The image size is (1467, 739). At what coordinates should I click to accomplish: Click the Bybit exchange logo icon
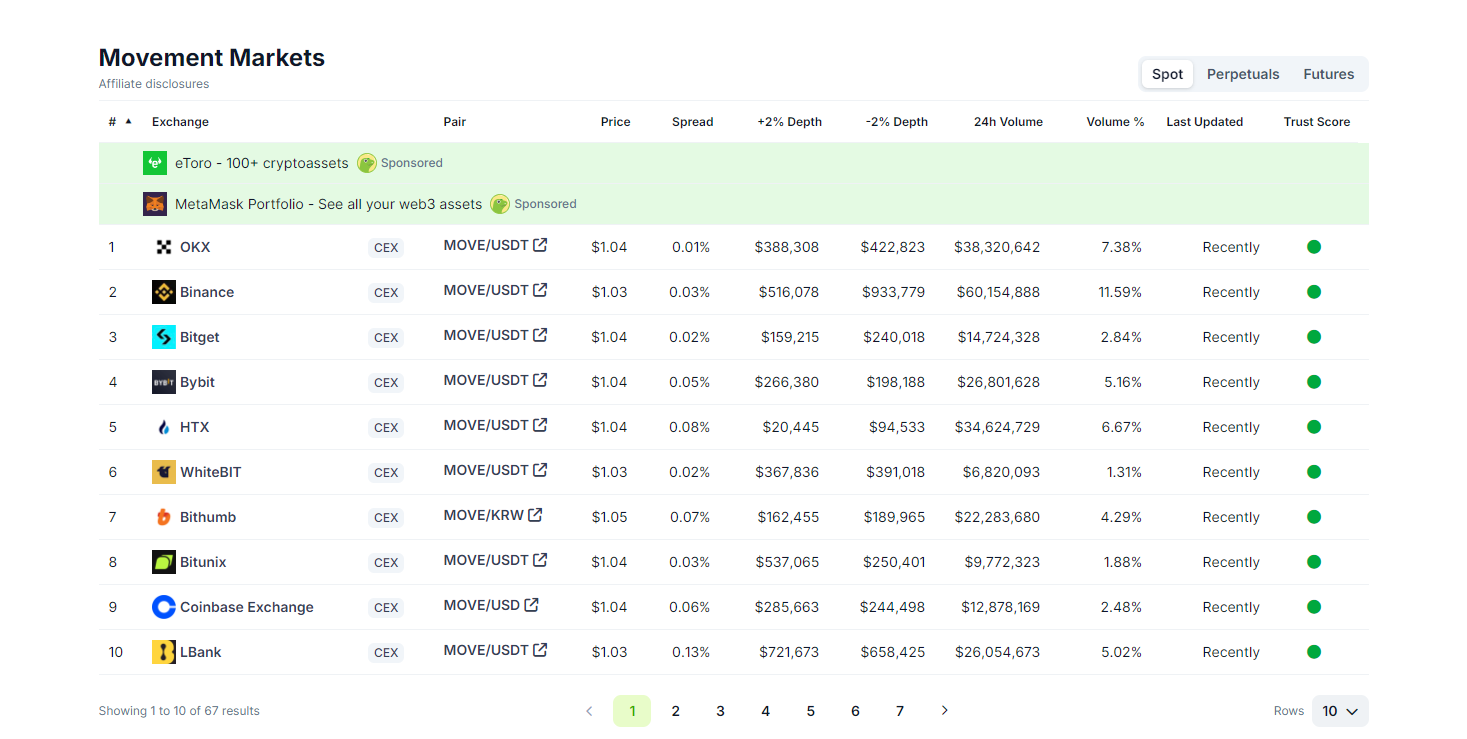click(164, 382)
